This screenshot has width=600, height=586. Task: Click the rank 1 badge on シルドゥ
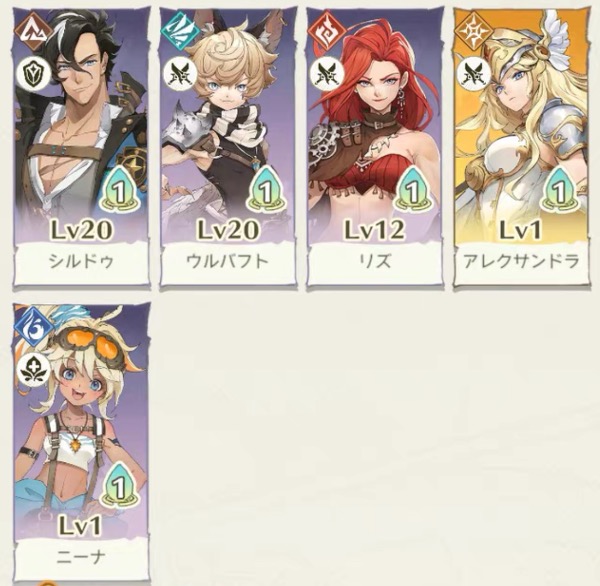tap(120, 190)
